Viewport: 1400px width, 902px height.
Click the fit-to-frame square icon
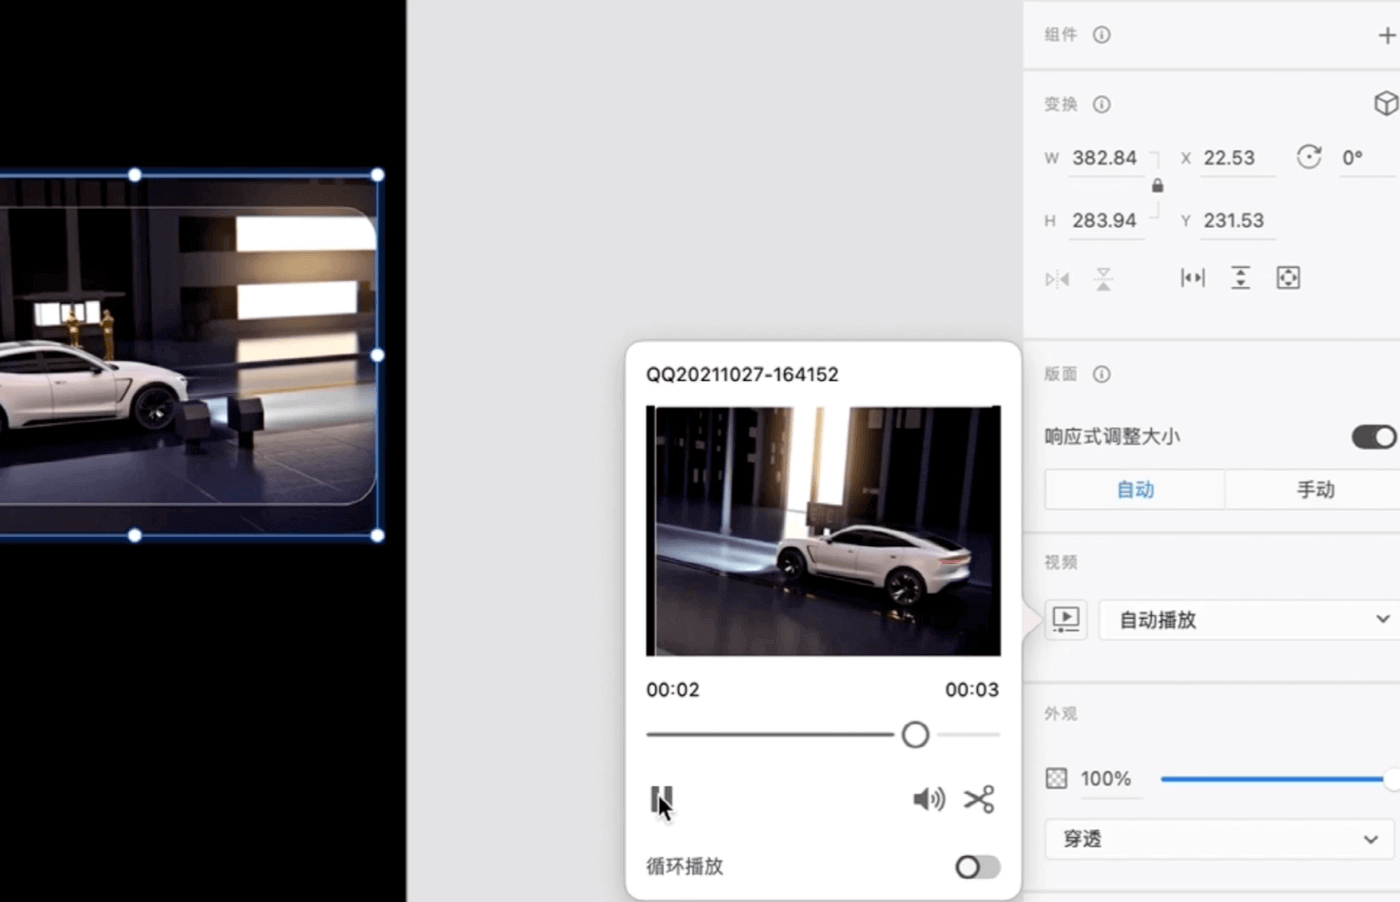pyautogui.click(x=1288, y=278)
